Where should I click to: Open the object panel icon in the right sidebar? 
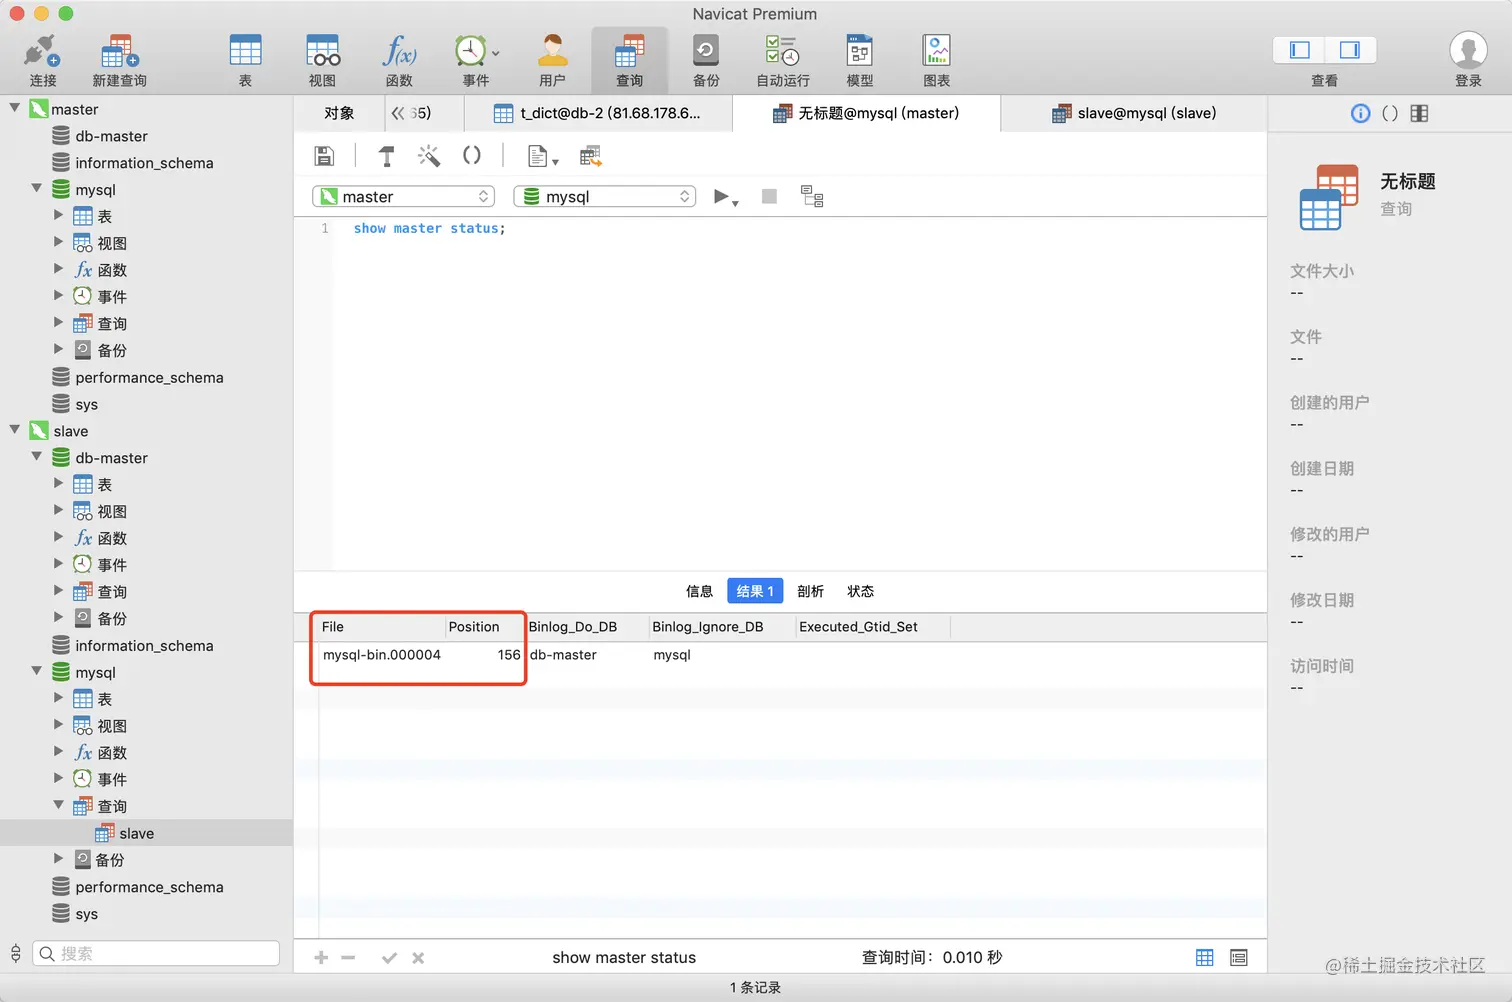[x=1419, y=113]
